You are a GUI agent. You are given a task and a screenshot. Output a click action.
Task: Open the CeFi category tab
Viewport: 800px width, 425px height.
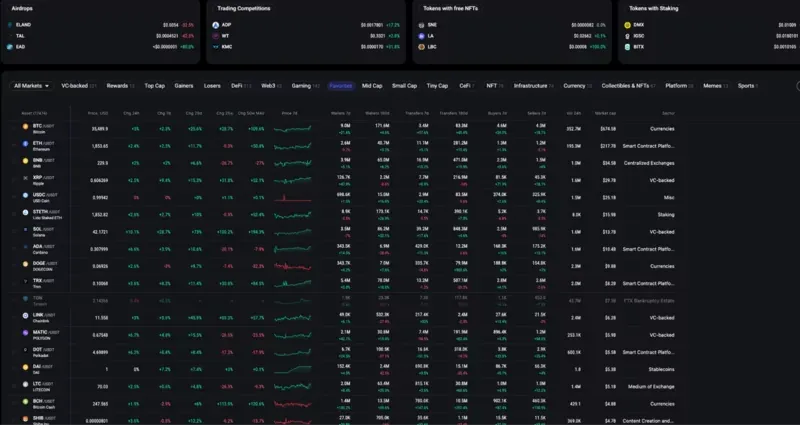pos(467,86)
